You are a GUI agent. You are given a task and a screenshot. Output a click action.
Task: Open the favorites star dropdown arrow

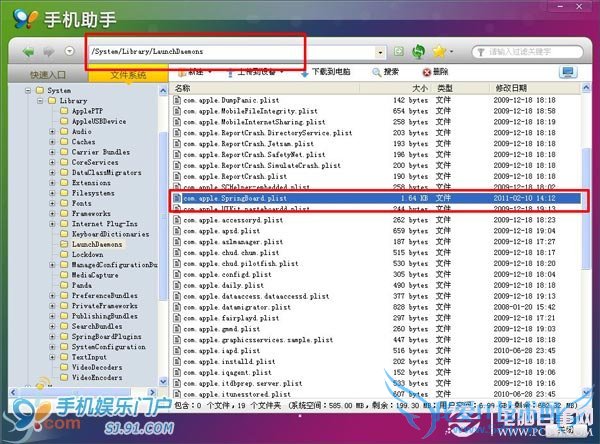tap(452, 51)
